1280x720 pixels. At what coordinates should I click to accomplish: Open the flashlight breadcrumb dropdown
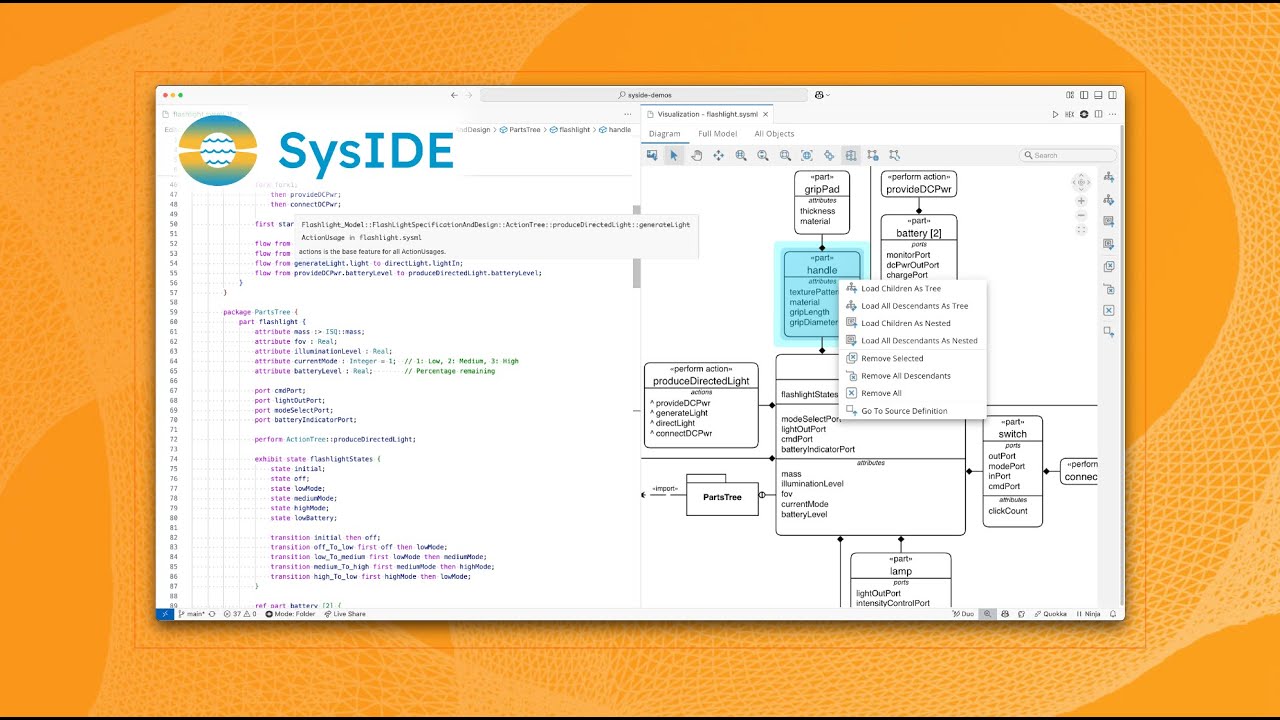click(570, 130)
